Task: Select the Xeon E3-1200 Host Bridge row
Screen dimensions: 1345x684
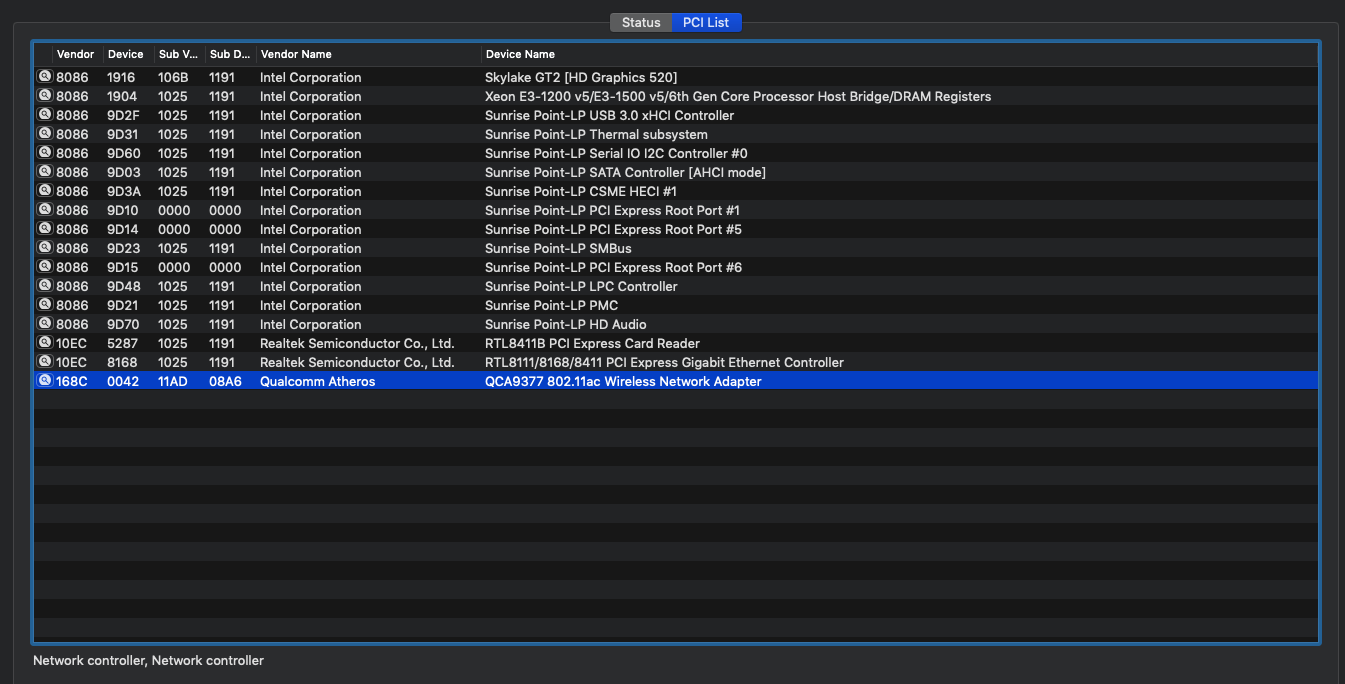Action: tap(738, 96)
